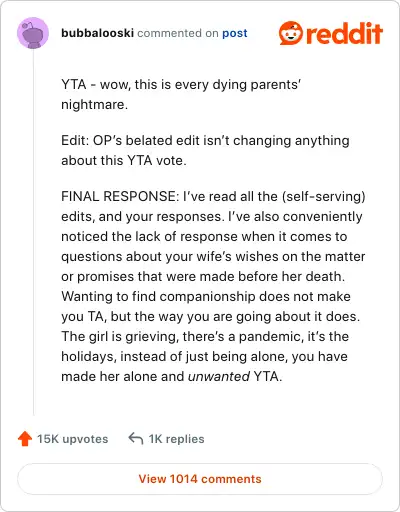Select the reply curved-arrow icon
The image size is (400, 512).
click(x=136, y=439)
